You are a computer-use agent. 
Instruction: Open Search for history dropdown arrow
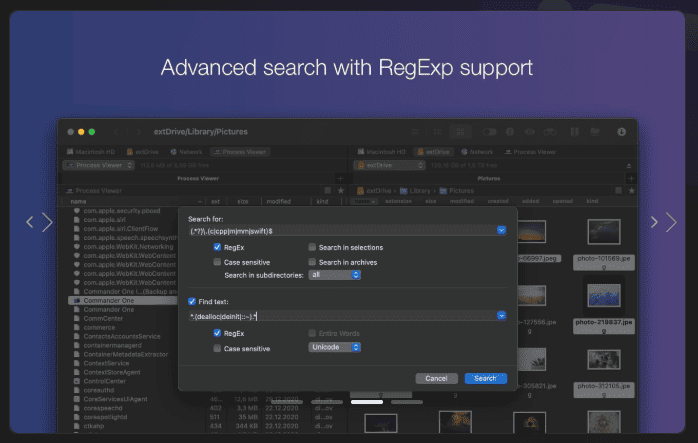[x=501, y=231]
